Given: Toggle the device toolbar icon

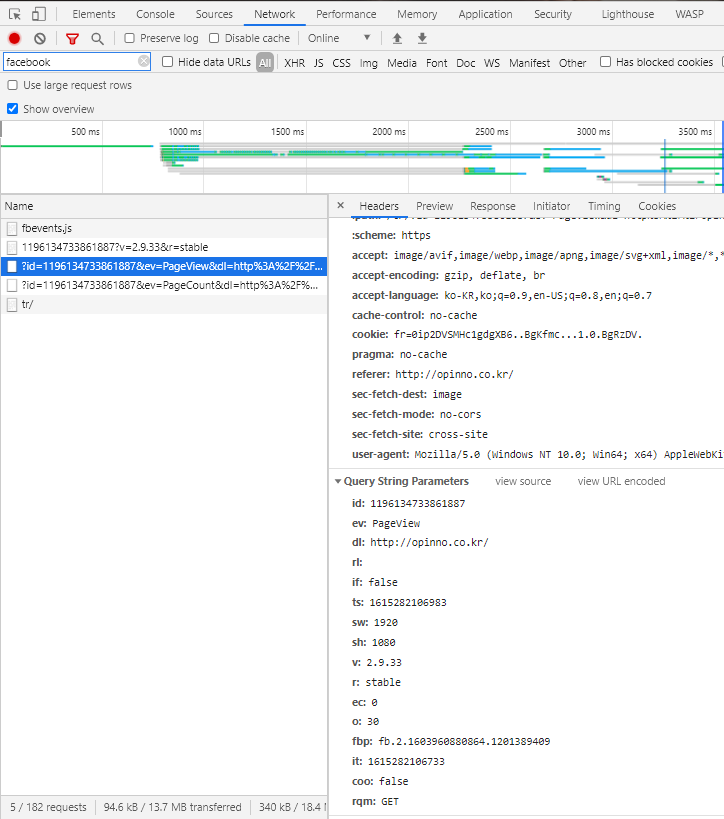Looking at the screenshot, I should click(x=38, y=14).
